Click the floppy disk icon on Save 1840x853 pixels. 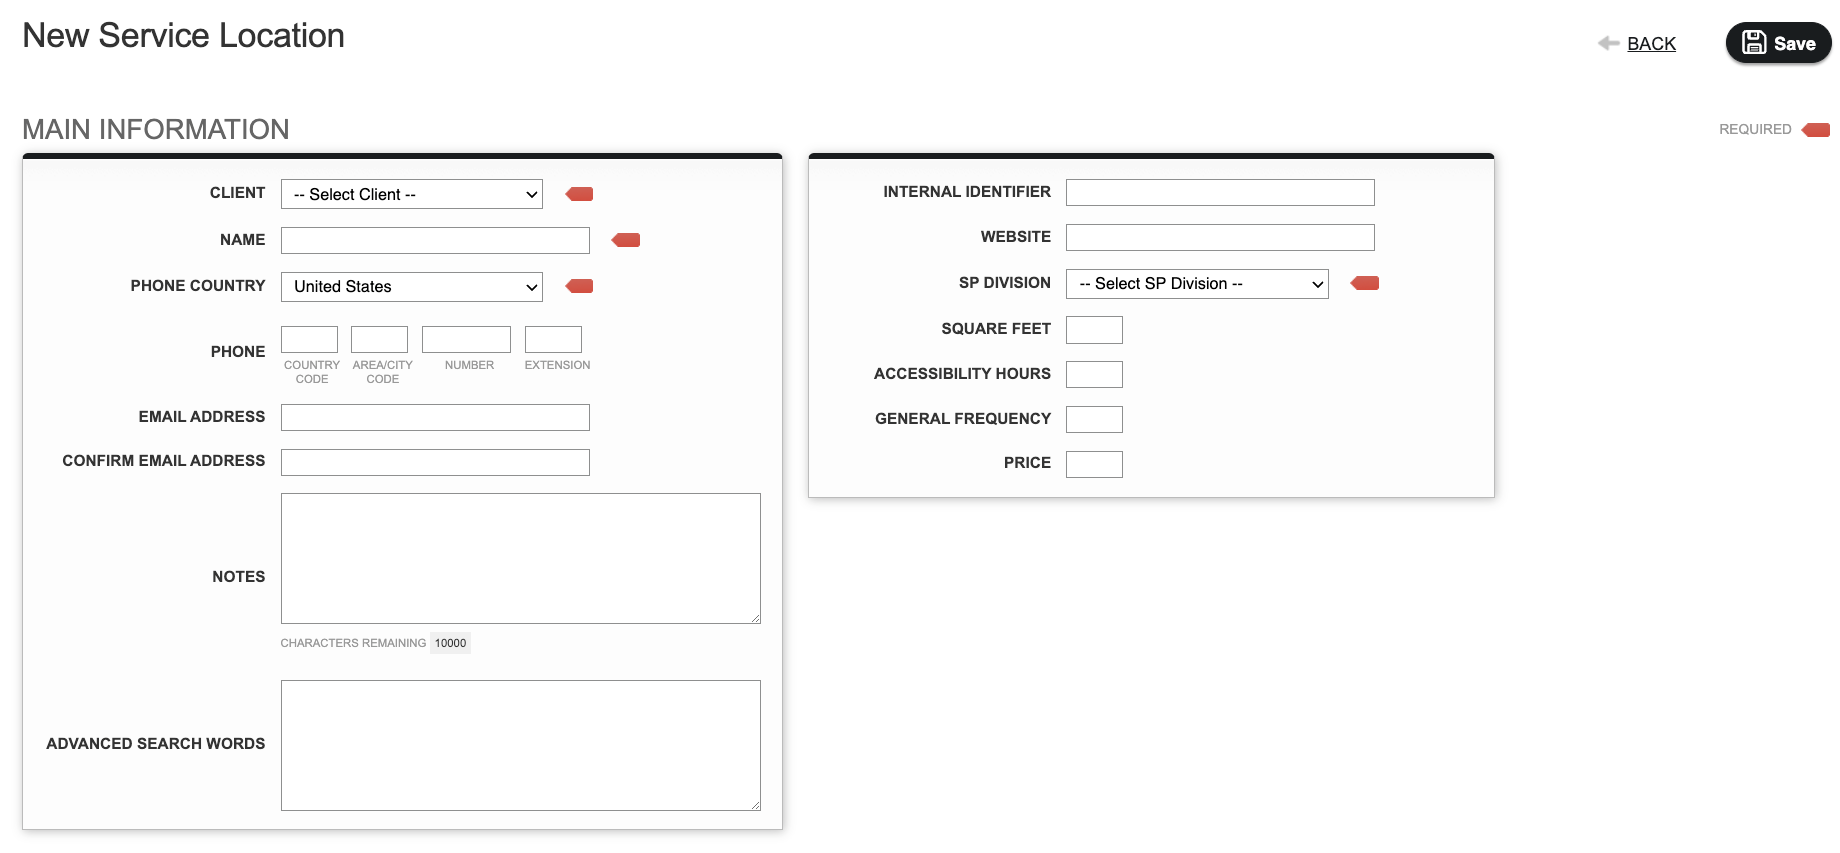click(x=1754, y=42)
